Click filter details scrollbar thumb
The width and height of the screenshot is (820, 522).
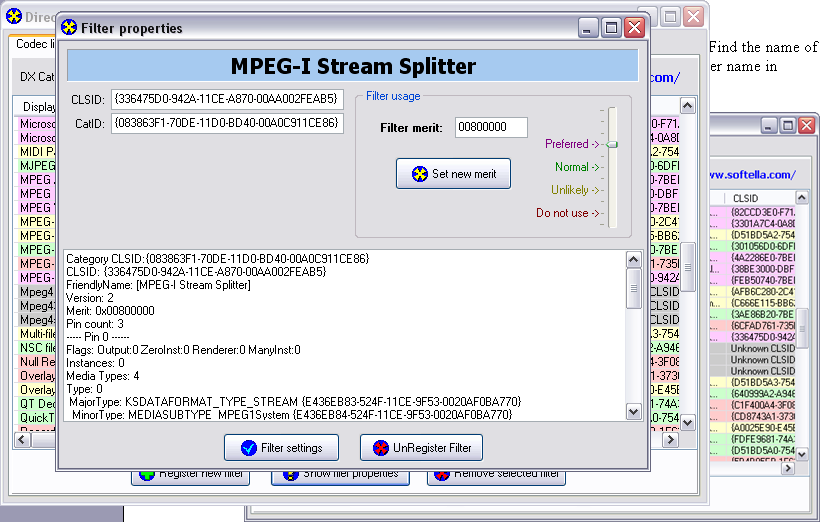coord(633,288)
